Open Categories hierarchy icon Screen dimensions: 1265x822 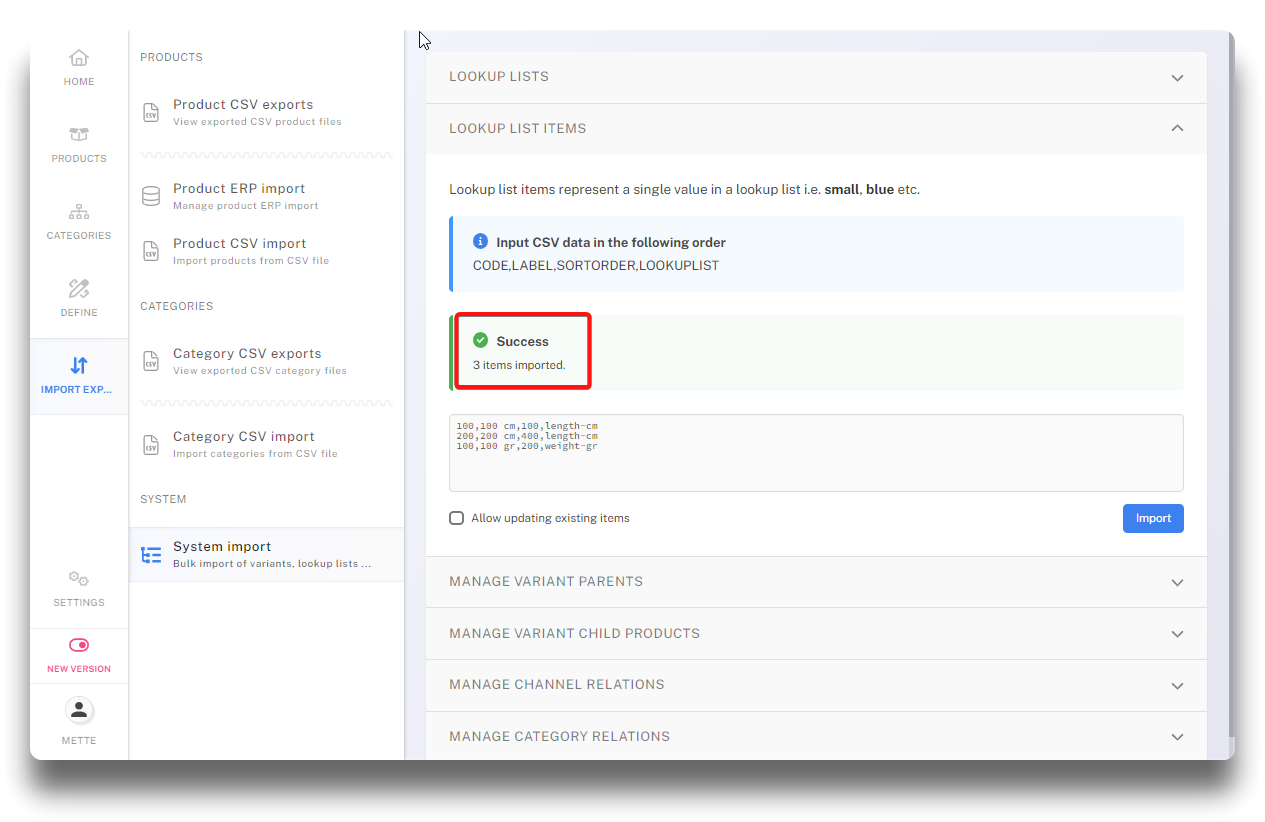click(79, 212)
